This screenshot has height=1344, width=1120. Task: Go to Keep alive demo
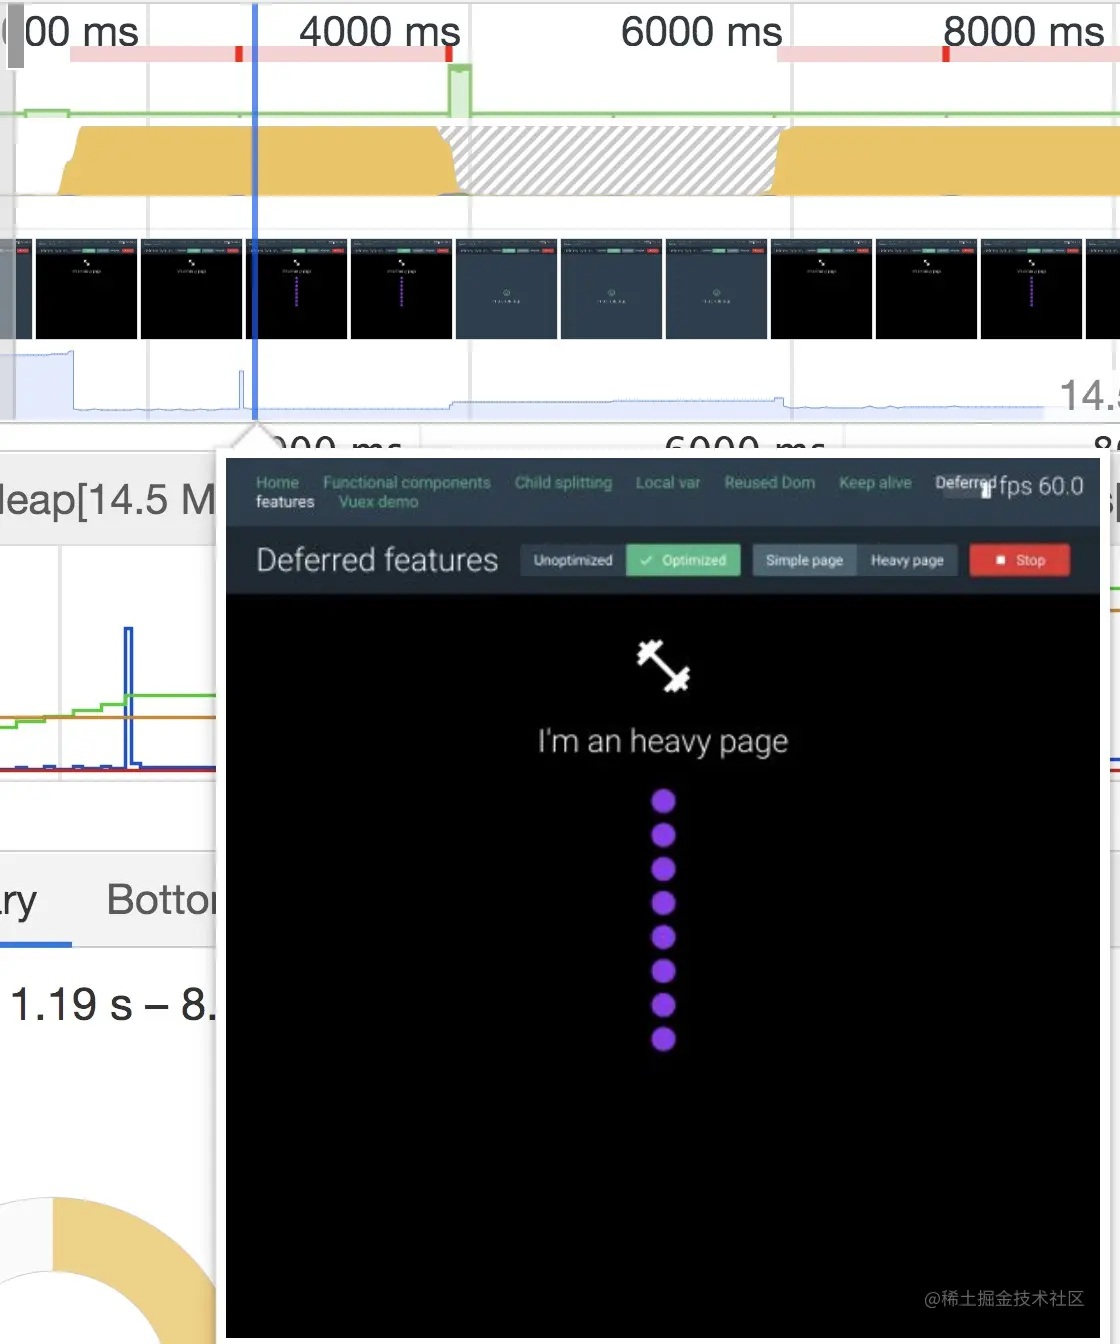coord(875,482)
